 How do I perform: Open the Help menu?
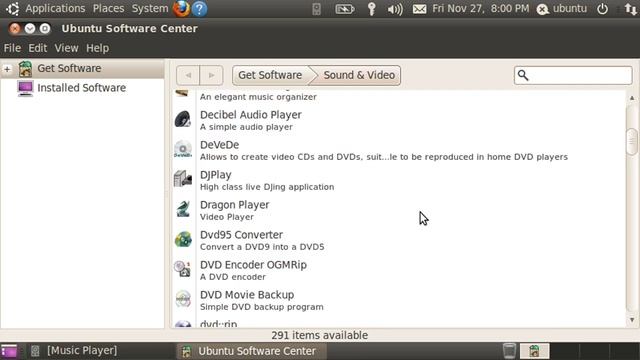[98, 48]
